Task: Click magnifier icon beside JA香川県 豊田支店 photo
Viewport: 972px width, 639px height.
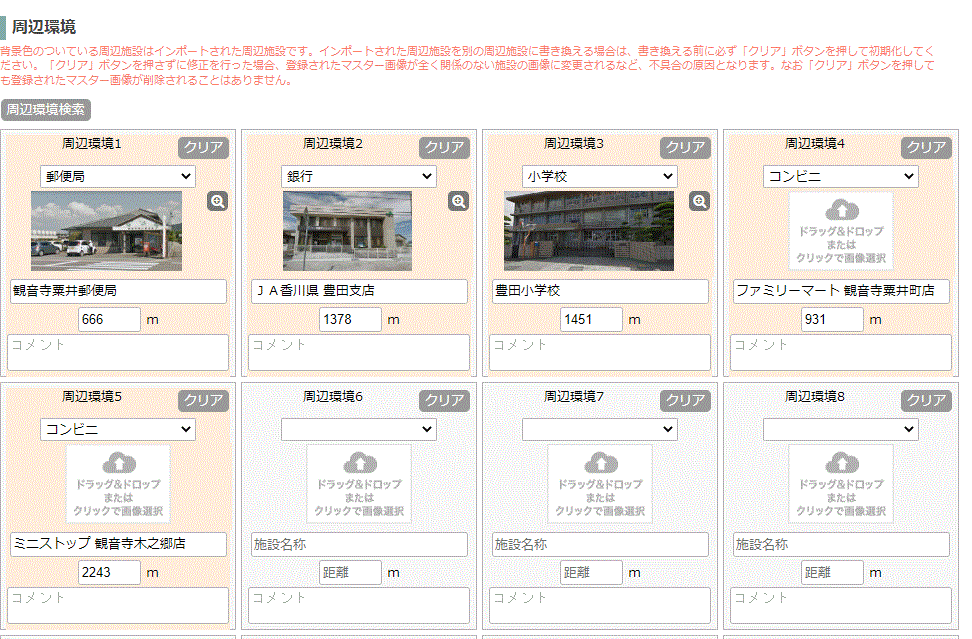Action: point(458,201)
